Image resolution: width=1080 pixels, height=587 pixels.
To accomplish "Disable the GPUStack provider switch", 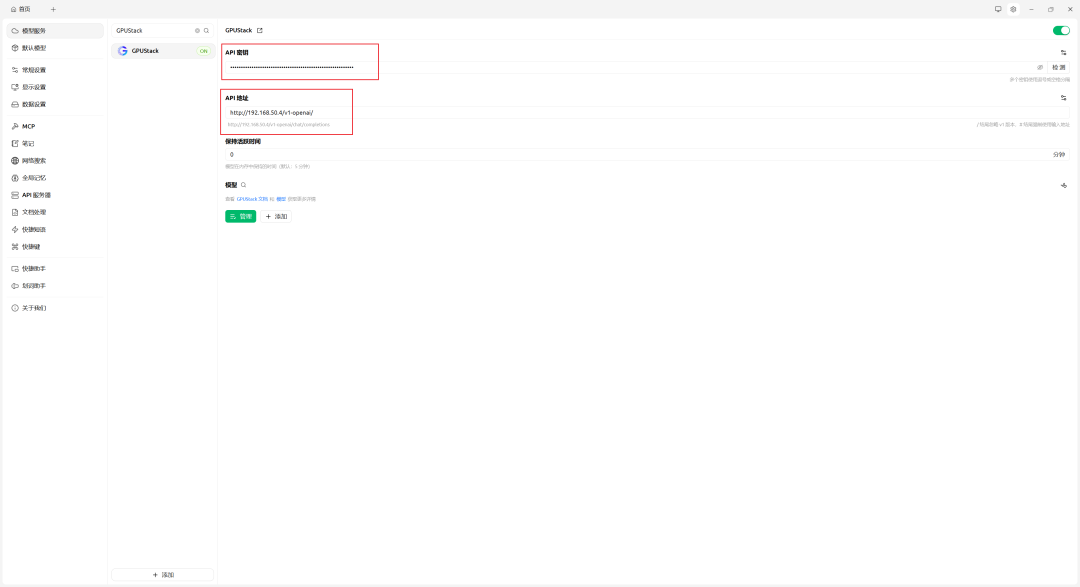I will (1061, 30).
